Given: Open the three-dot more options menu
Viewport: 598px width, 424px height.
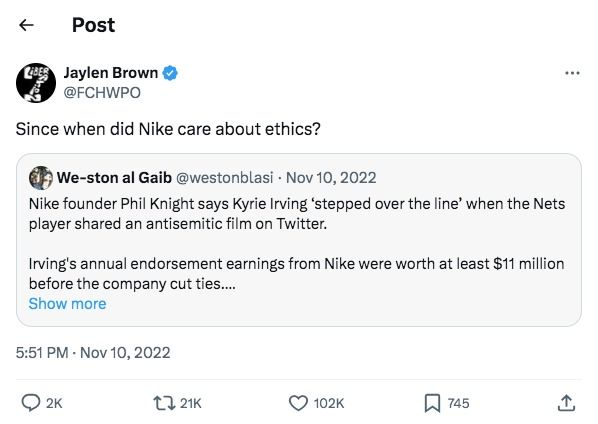Looking at the screenshot, I should [x=572, y=73].
